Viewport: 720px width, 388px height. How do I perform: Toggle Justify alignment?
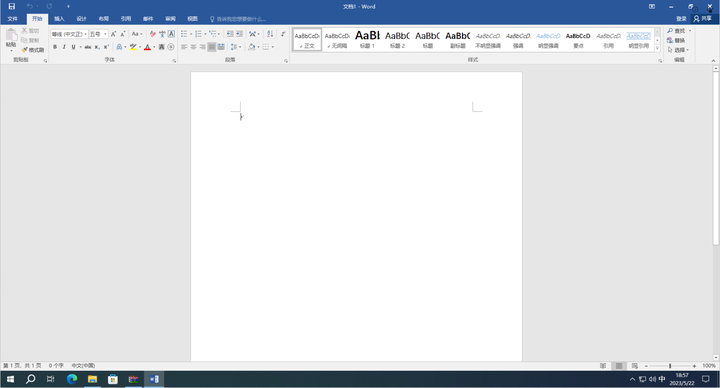(x=212, y=47)
